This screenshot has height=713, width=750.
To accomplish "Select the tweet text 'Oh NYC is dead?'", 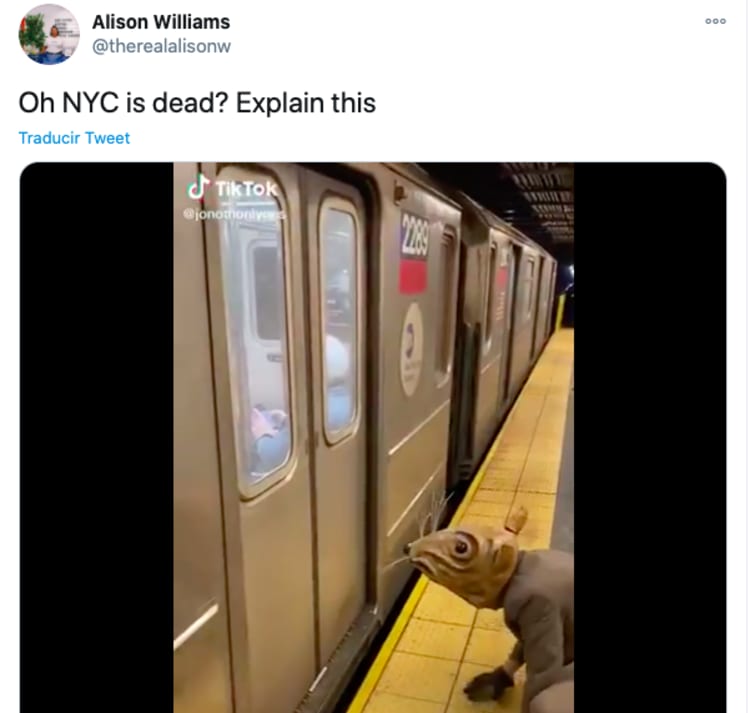I will pyautogui.click(x=123, y=103).
